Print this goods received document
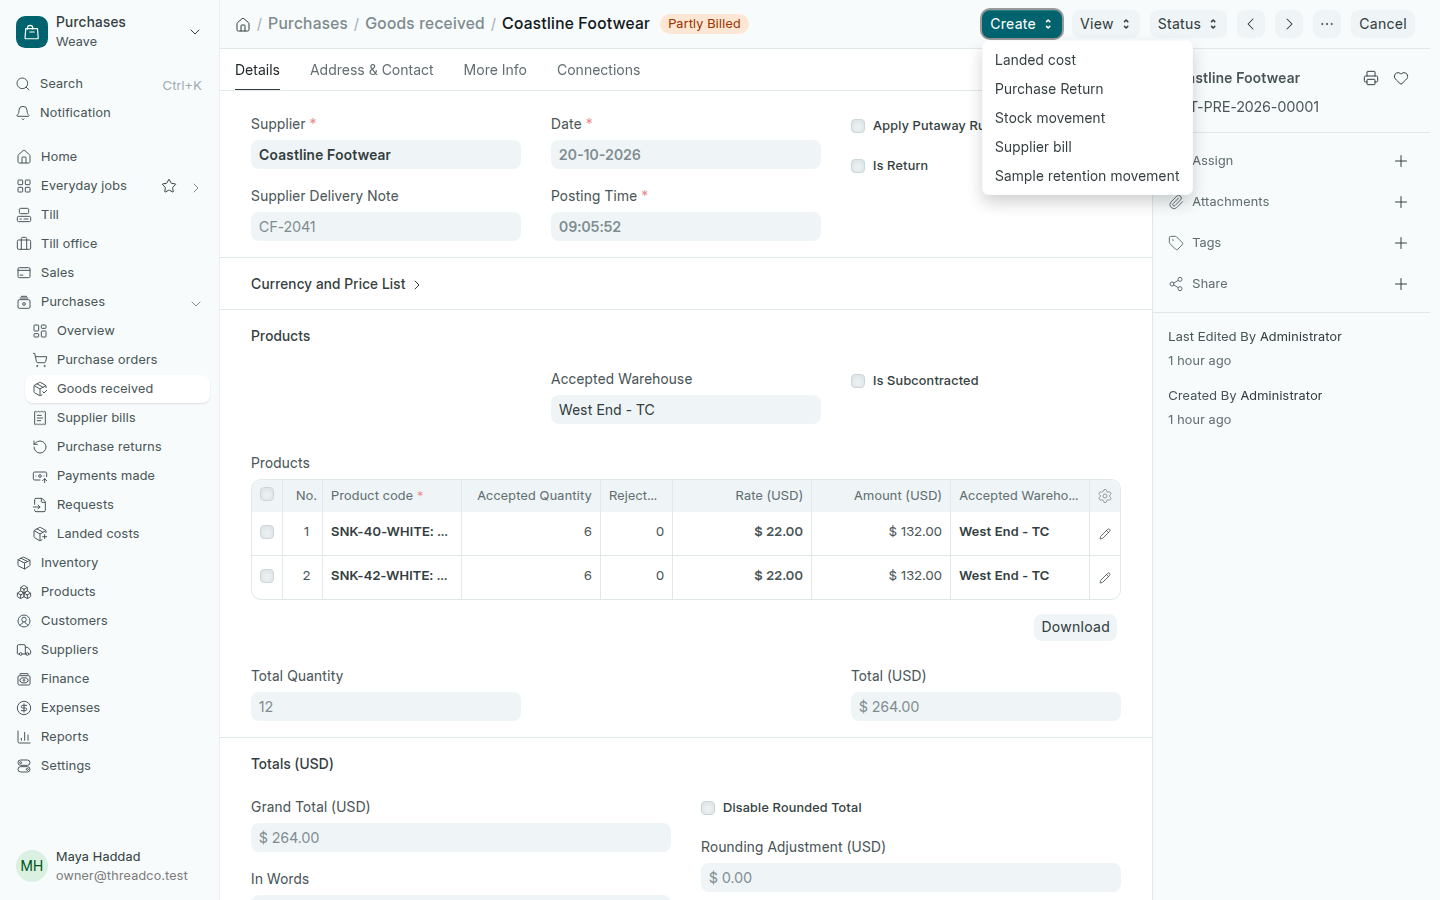The width and height of the screenshot is (1440, 900). coord(1371,78)
